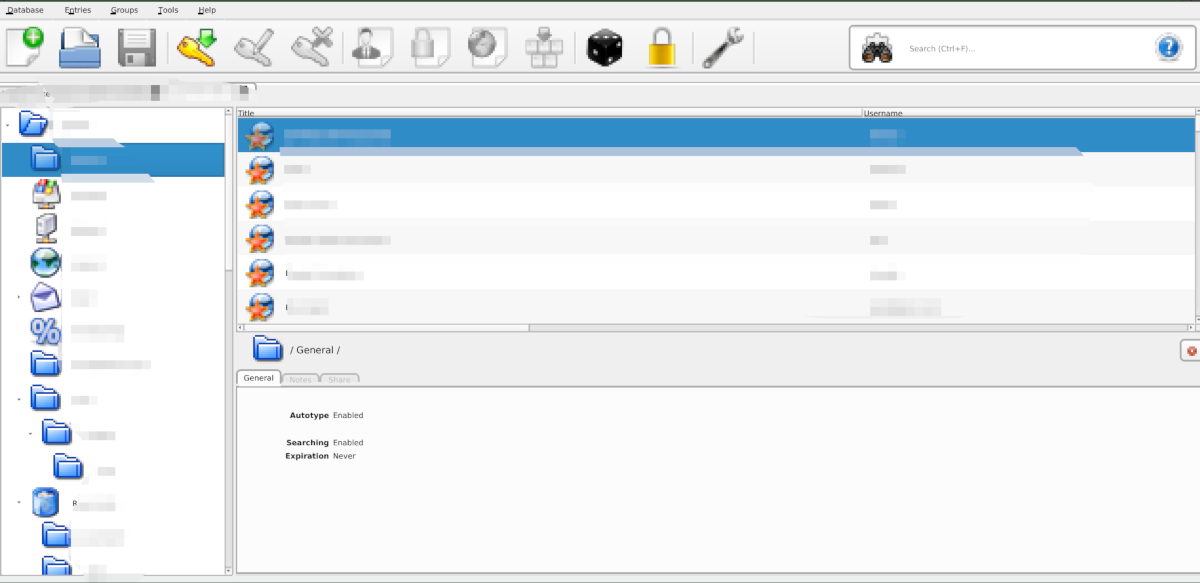
Task: Open an existing database file
Action: pyautogui.click(x=79, y=47)
